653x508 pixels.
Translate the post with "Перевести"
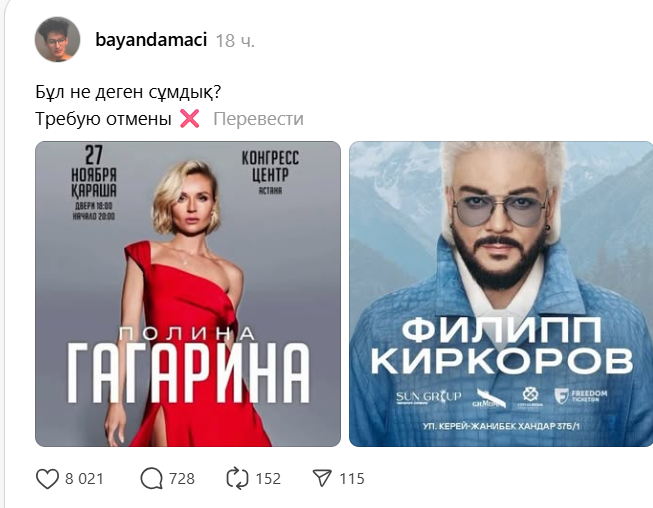[258, 119]
